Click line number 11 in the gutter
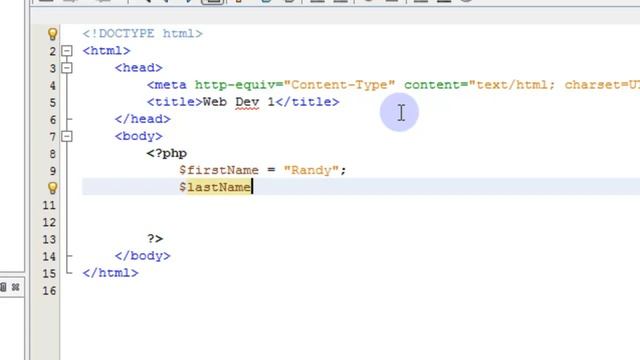This screenshot has width=640, height=360. 49,205
